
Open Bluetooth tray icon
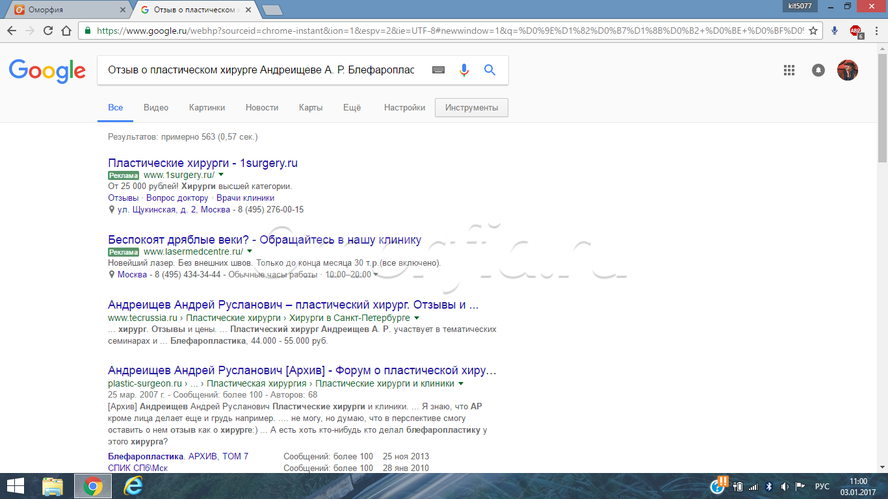pyautogui.click(x=769, y=487)
